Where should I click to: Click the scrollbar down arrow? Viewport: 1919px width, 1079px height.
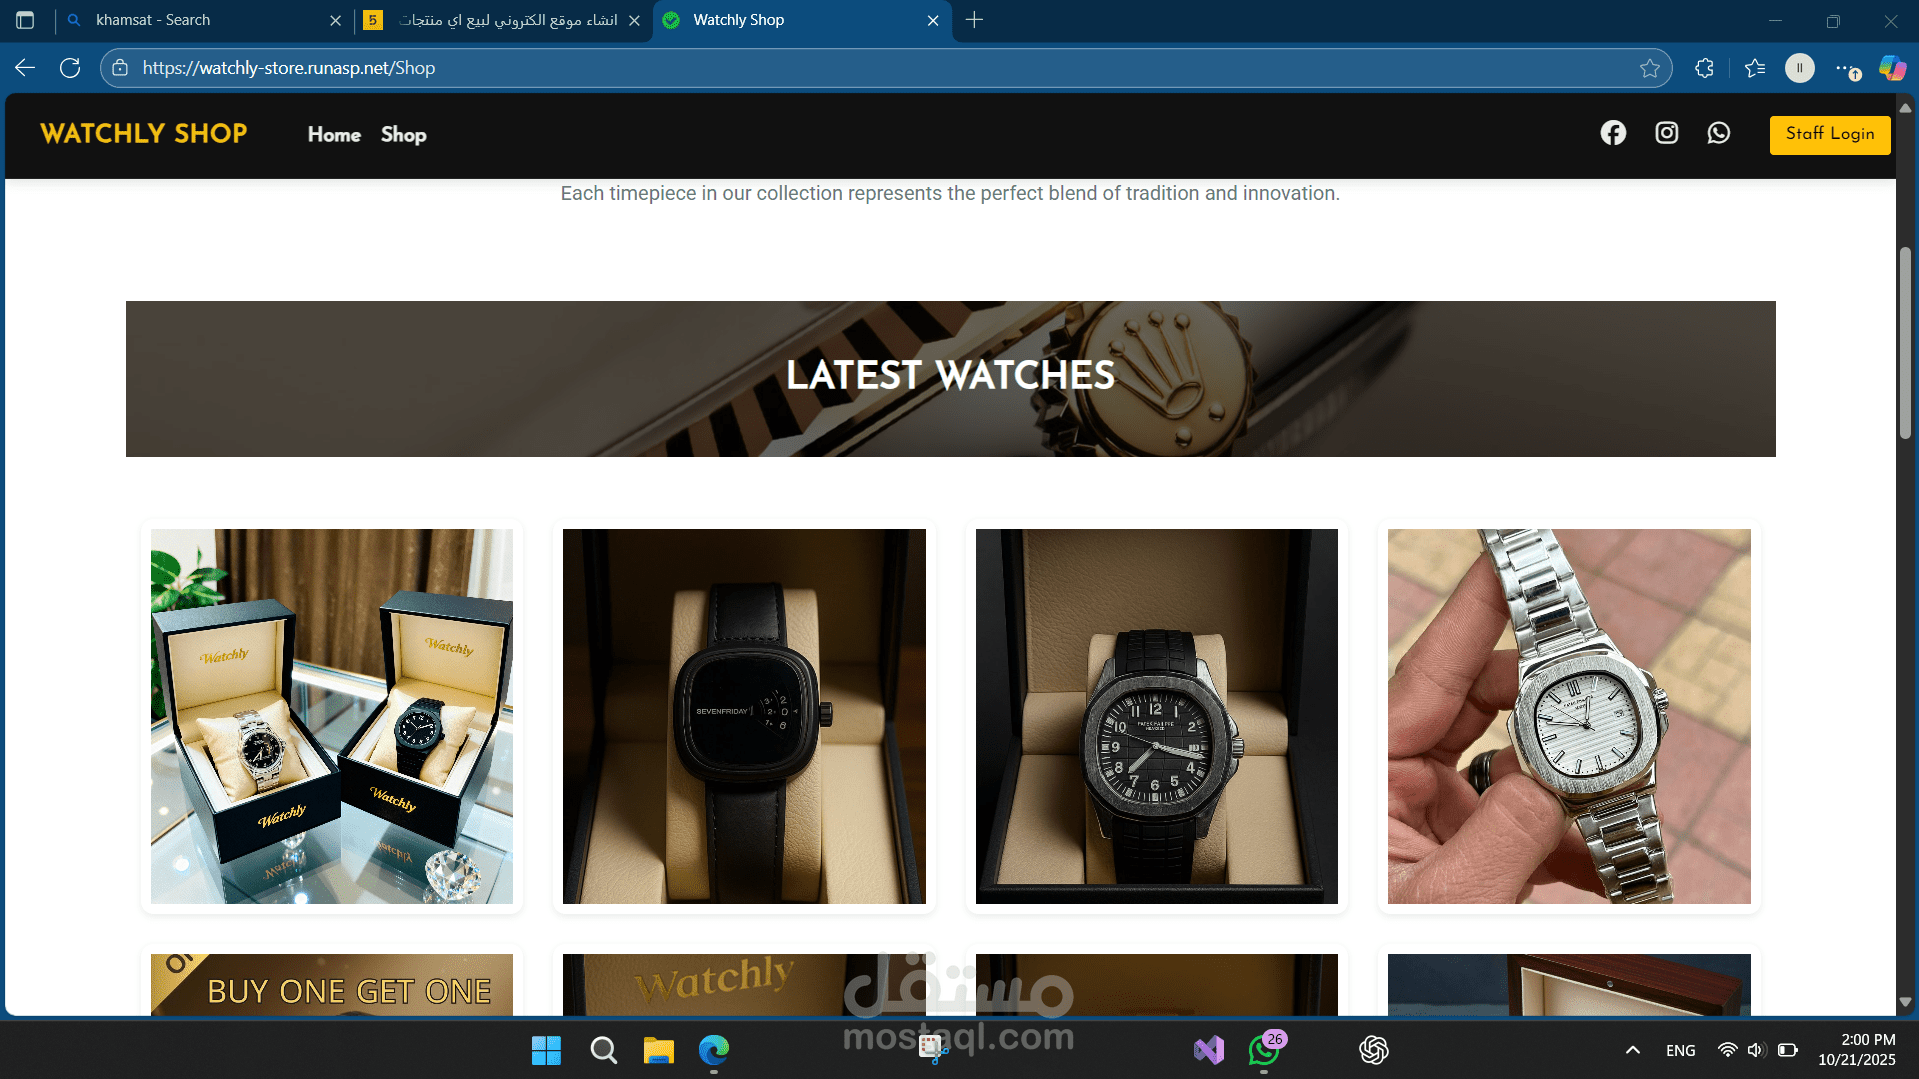[x=1905, y=1002]
